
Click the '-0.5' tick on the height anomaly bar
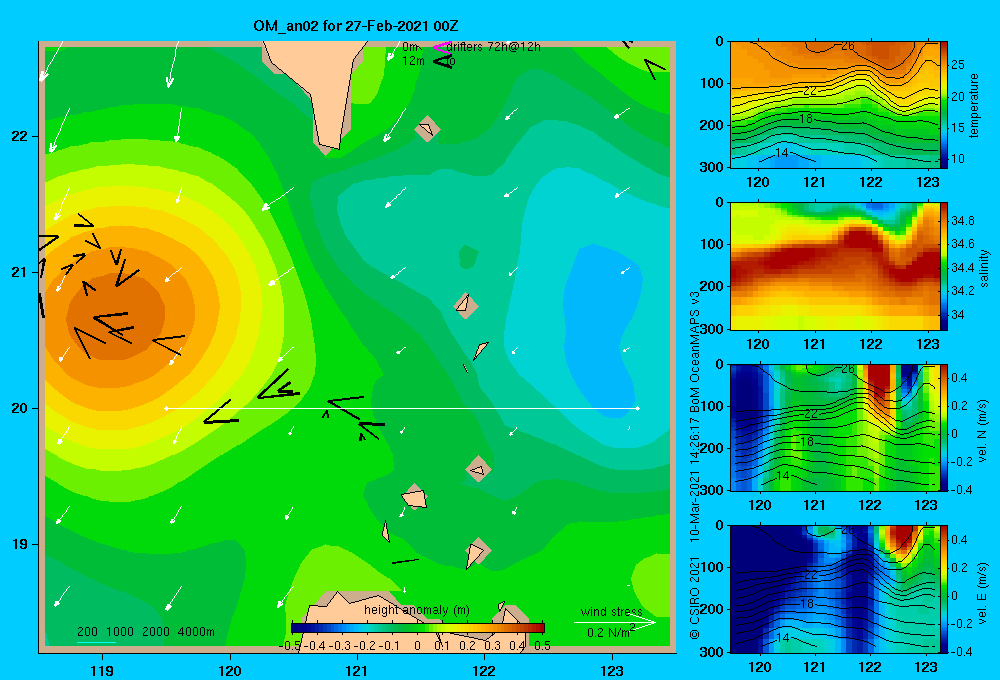click(290, 646)
